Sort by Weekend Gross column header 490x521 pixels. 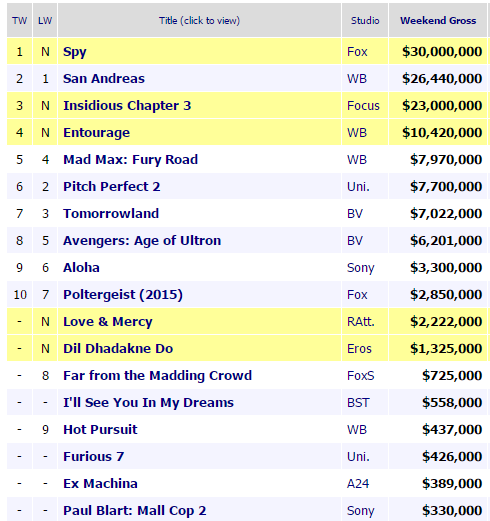tap(438, 21)
